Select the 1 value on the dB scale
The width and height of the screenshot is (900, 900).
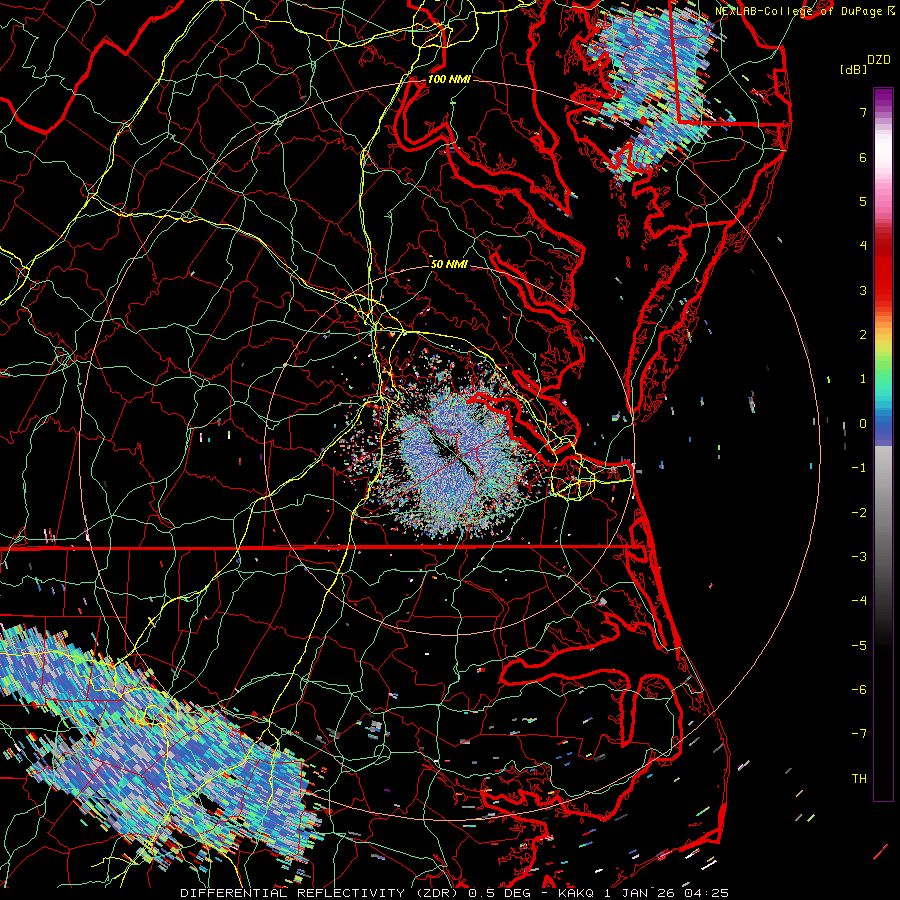(863, 379)
